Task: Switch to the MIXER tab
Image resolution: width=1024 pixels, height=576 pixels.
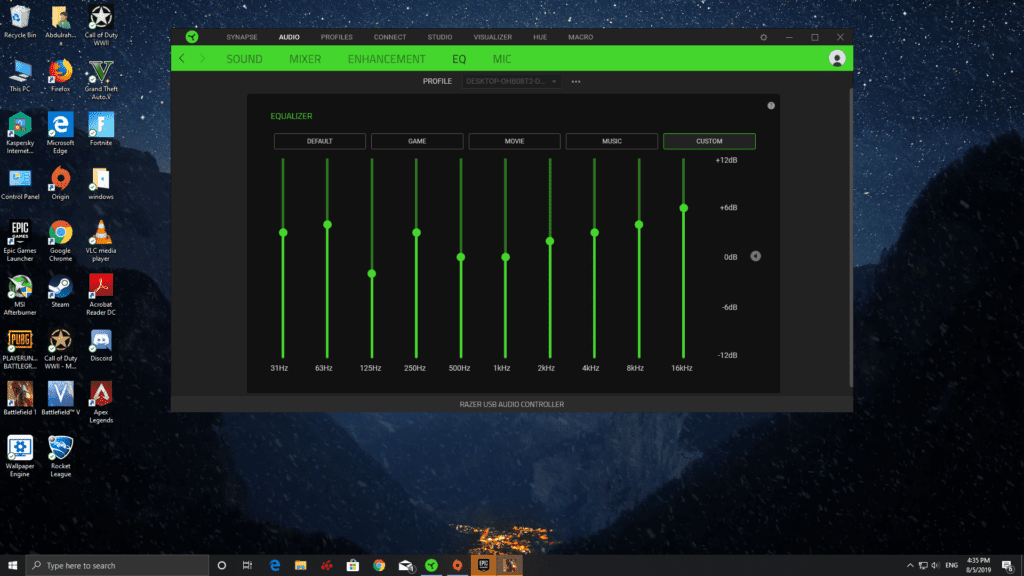Action: [x=305, y=59]
